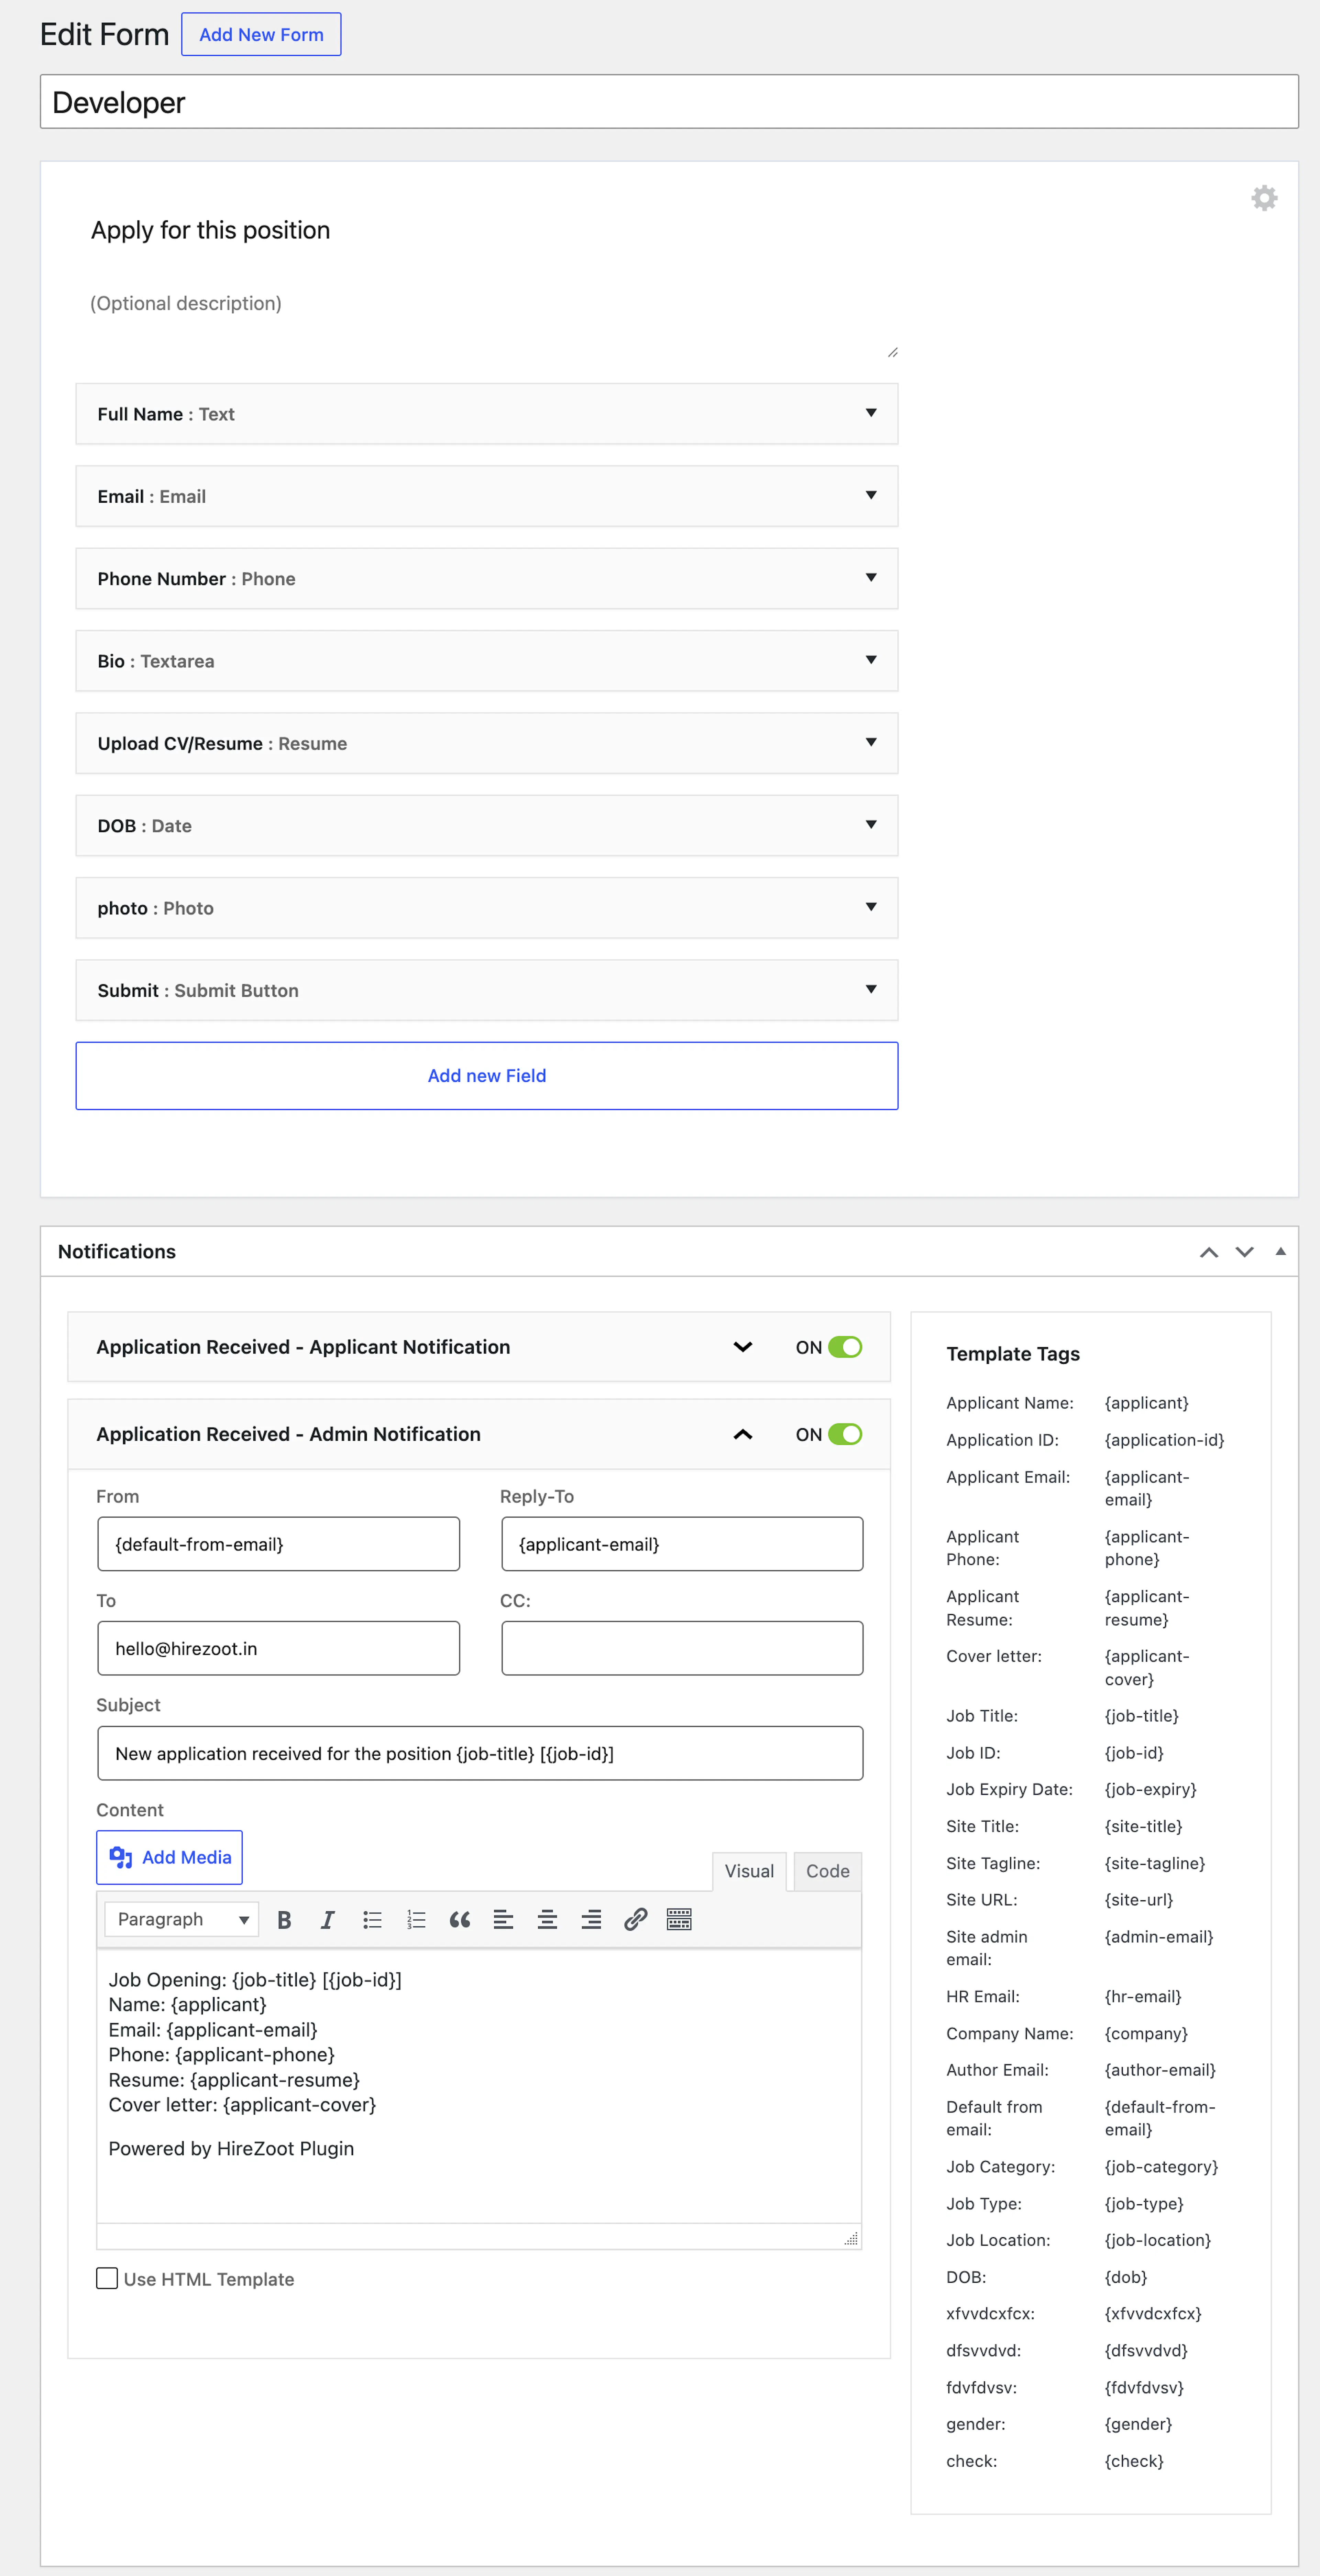Check the Use HTML Template checkbox
The width and height of the screenshot is (1320, 2576).
(107, 2278)
